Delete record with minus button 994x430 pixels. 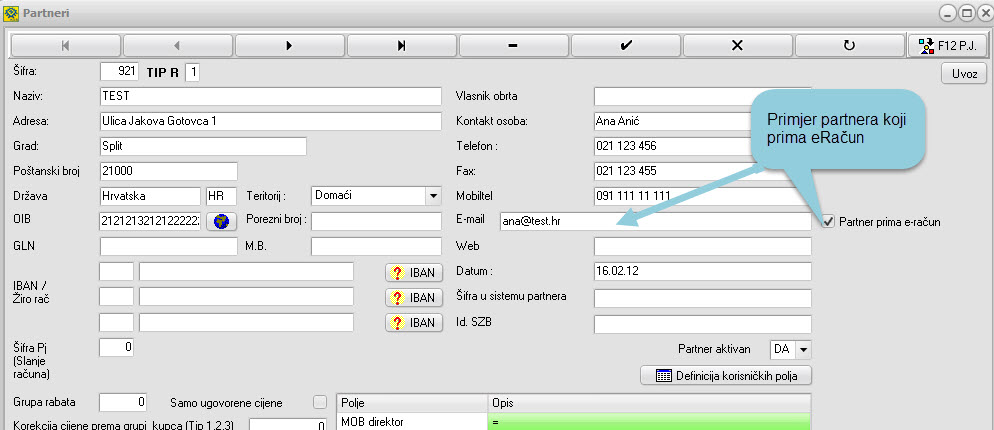pos(513,46)
